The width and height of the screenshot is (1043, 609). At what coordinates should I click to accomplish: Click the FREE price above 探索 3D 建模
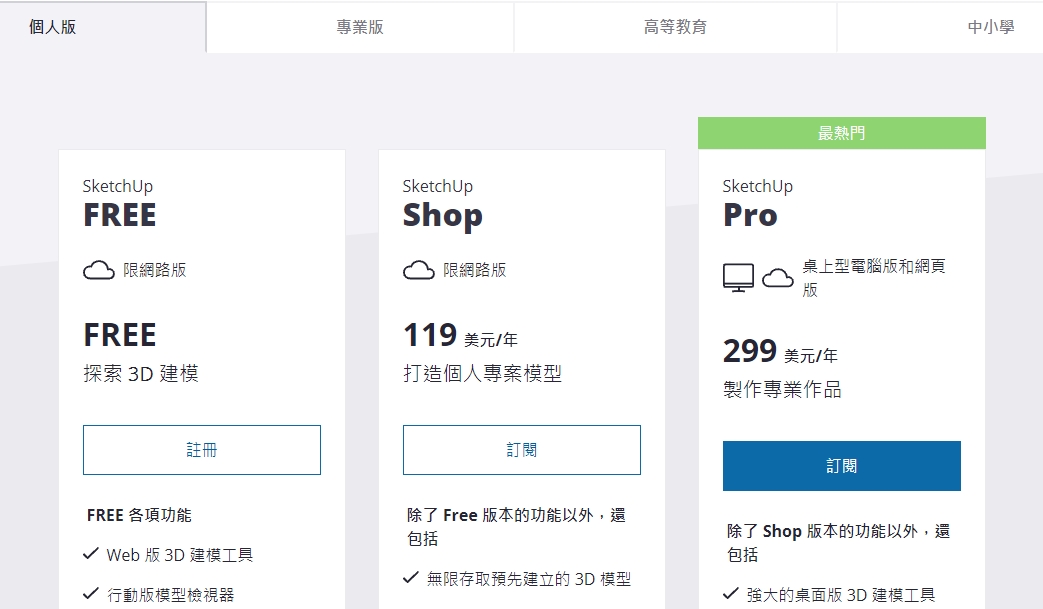(120, 335)
